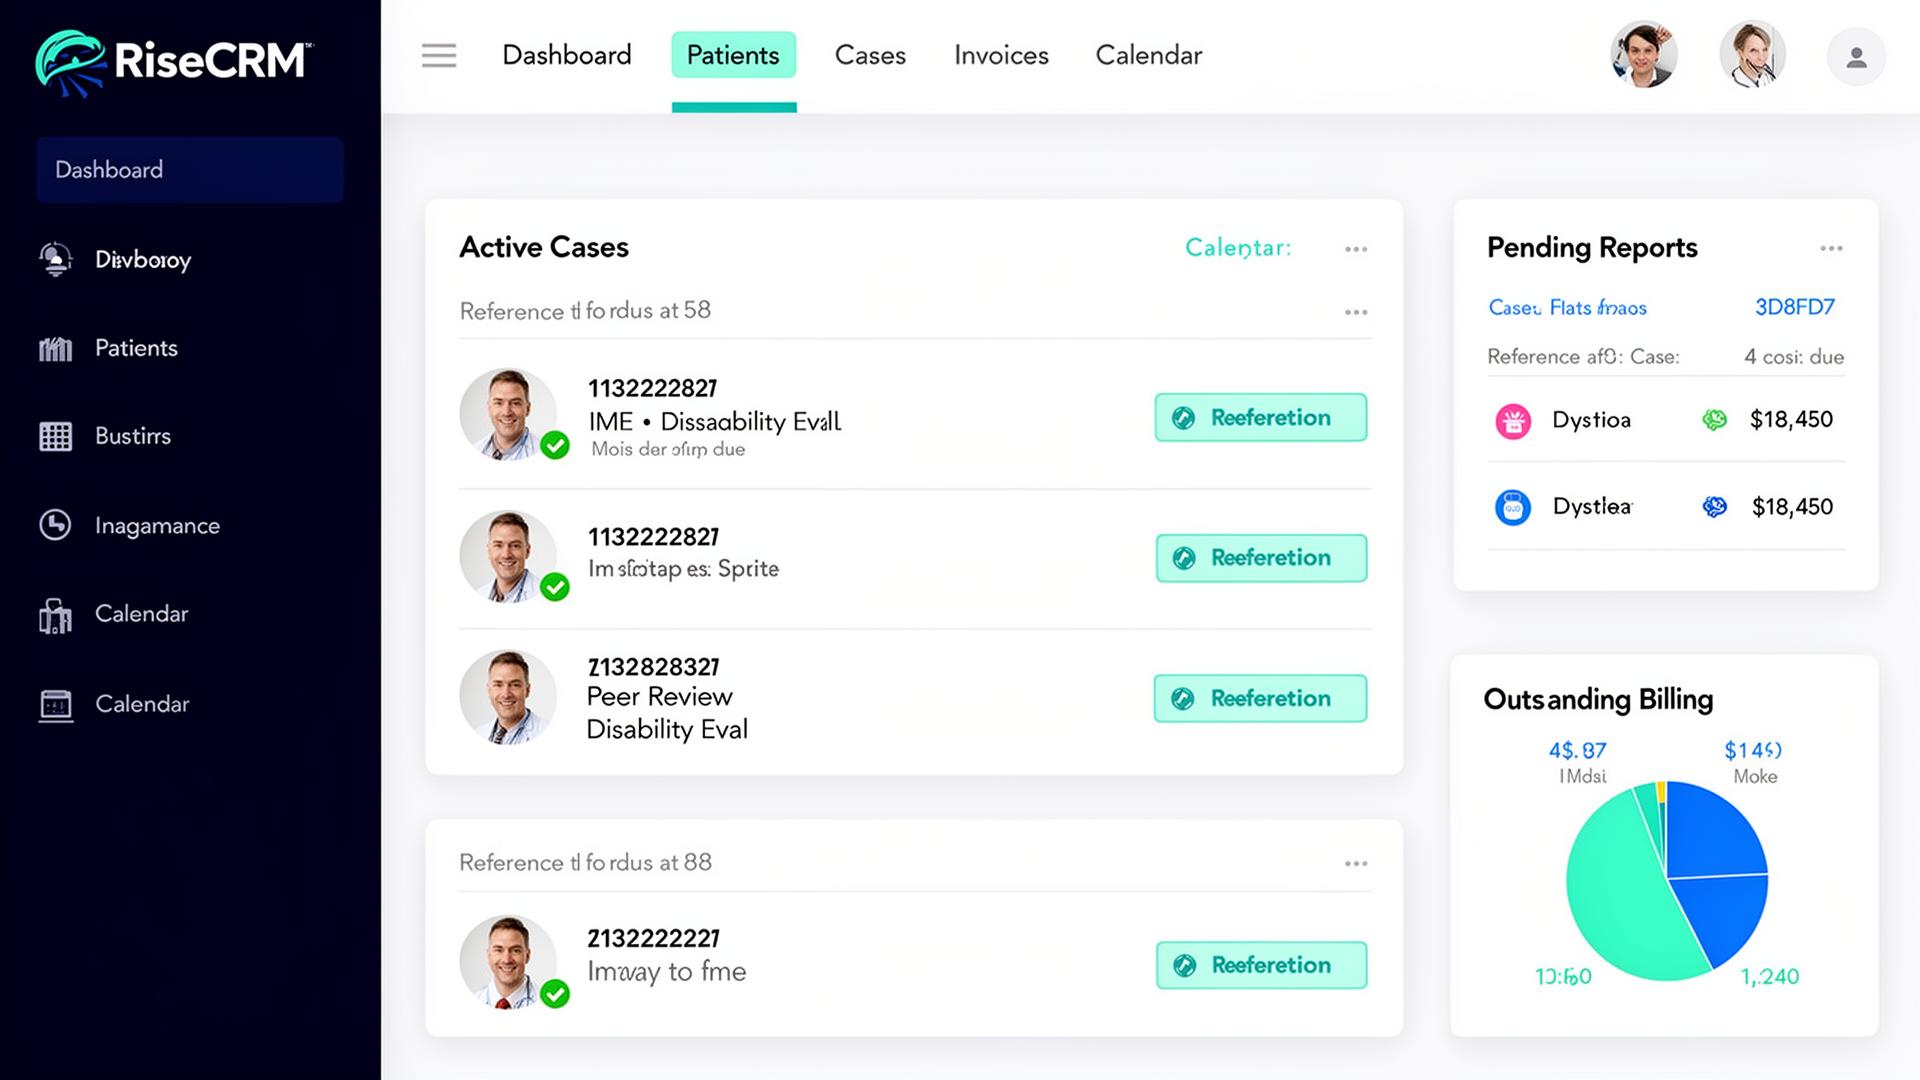Open the Pending Reports ellipsis menu

(x=1832, y=248)
